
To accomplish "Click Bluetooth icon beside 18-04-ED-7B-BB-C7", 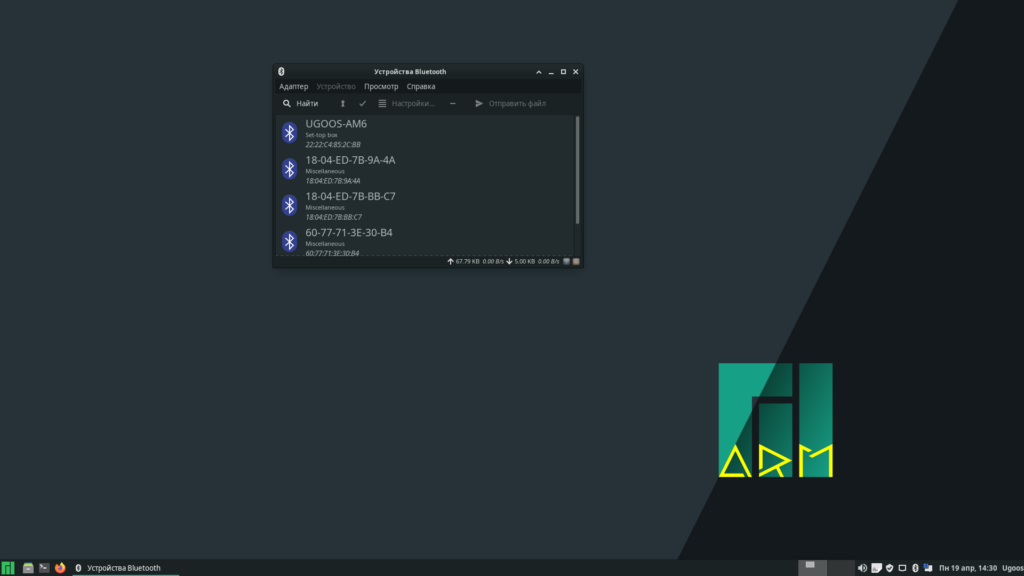I will pos(289,205).
